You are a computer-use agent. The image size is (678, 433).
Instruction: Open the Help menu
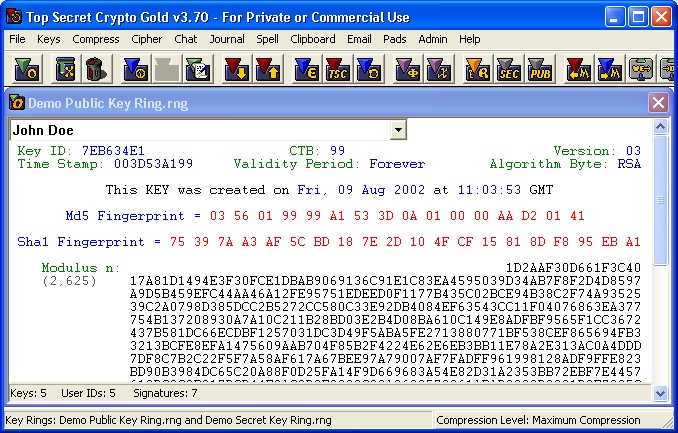[x=470, y=39]
